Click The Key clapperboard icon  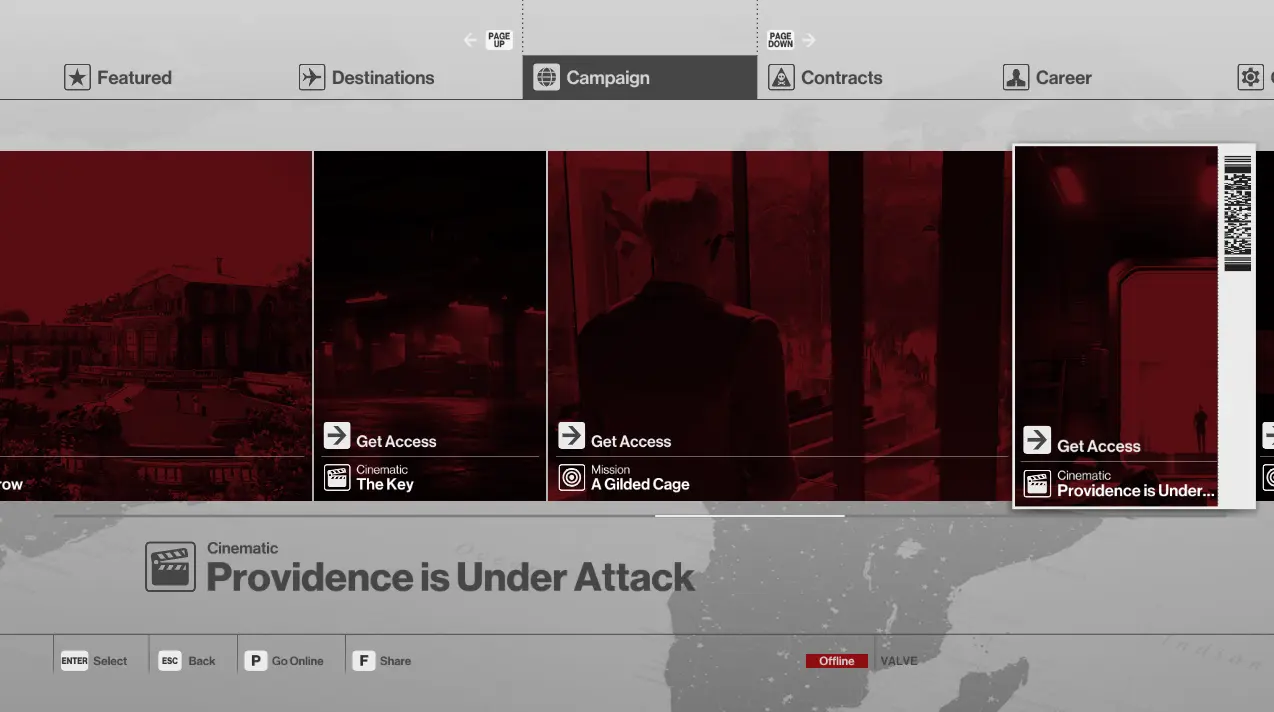[x=337, y=477]
